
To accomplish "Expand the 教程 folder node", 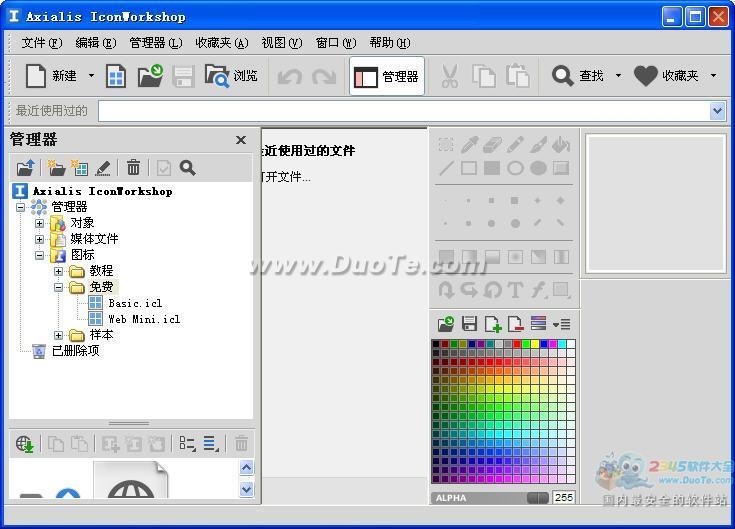I will tap(58, 271).
